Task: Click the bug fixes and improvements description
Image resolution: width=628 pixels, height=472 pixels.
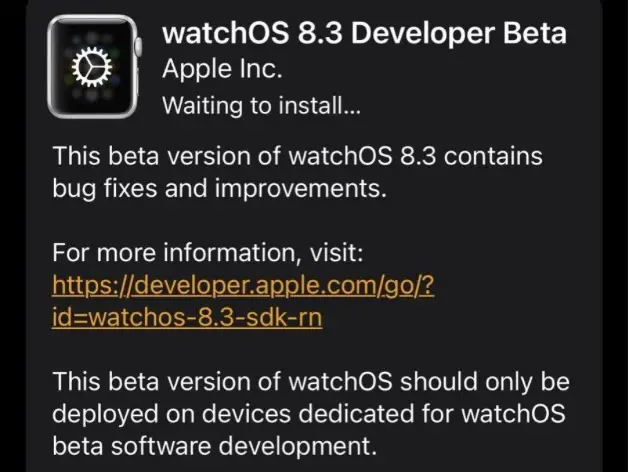Action: (298, 172)
